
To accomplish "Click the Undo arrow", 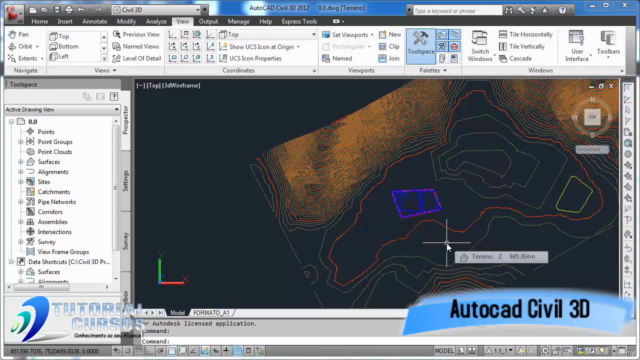I will pyautogui.click(x=81, y=9).
